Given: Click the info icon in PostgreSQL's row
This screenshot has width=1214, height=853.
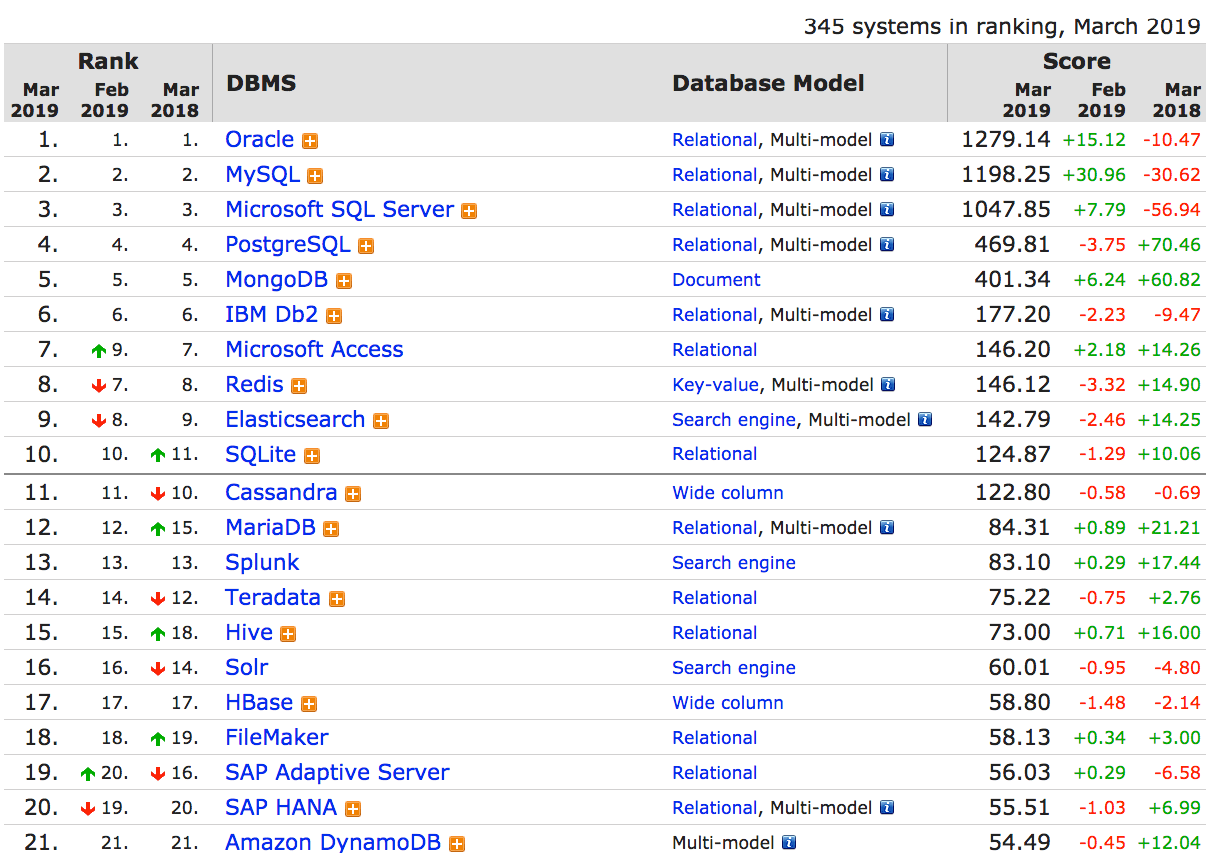Looking at the screenshot, I should [x=887, y=245].
